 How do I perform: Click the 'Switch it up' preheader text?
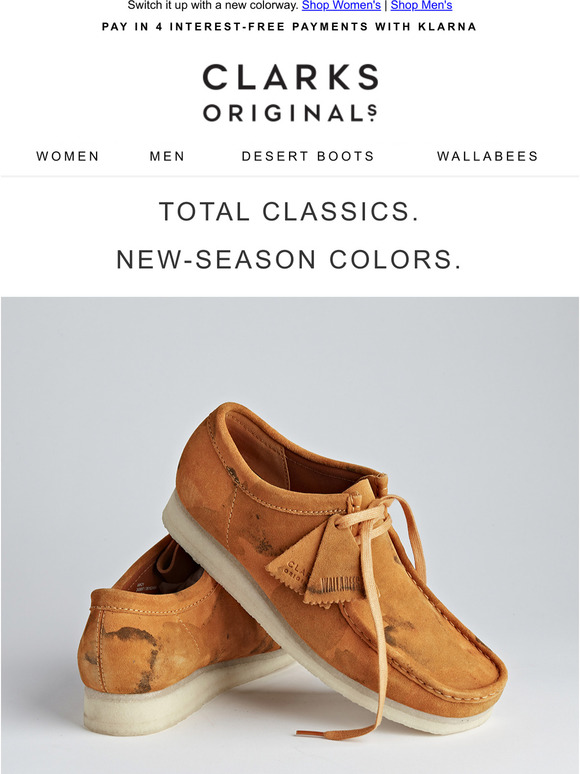pyautogui.click(x=213, y=5)
